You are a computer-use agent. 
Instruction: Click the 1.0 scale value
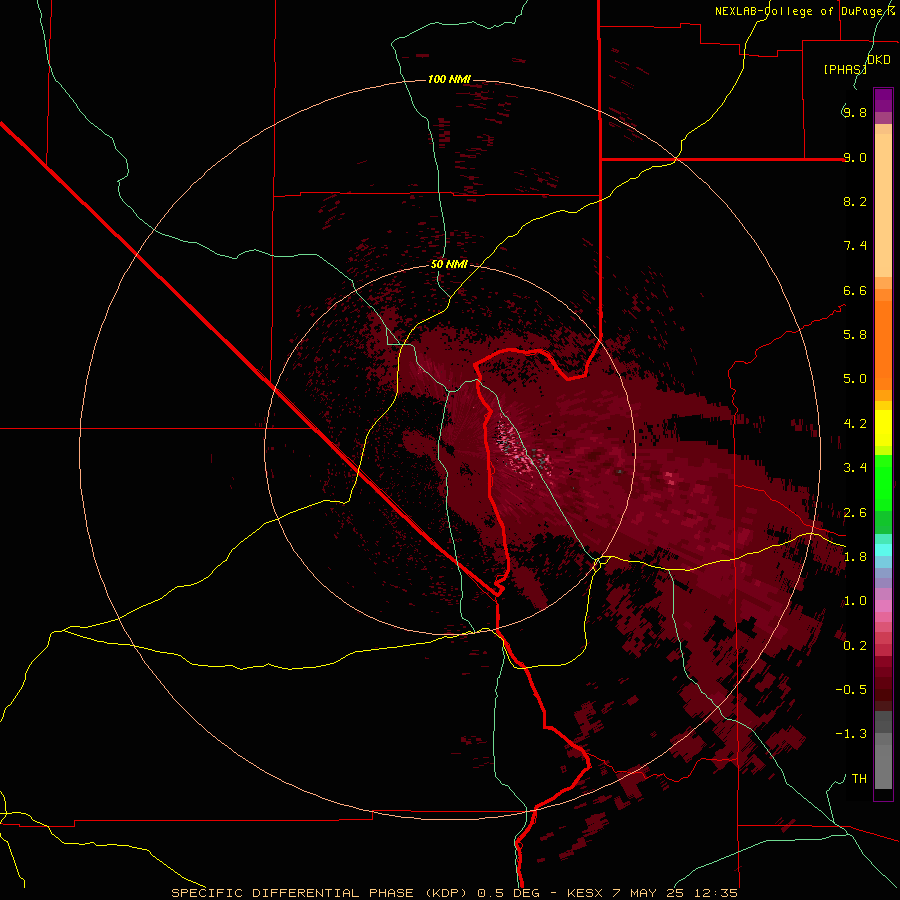[855, 601]
